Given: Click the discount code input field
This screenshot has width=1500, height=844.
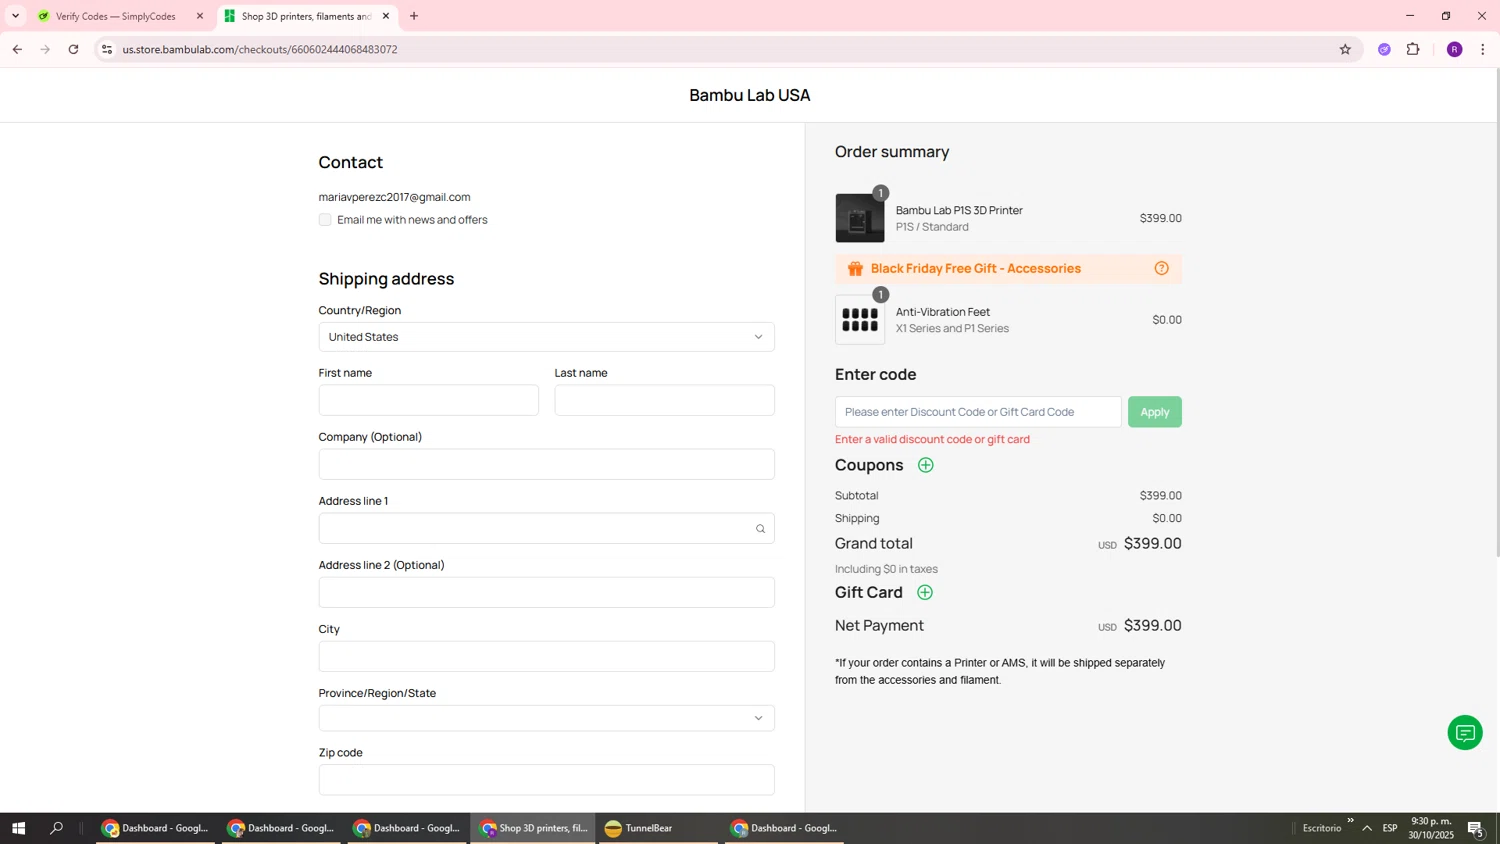Looking at the screenshot, I should coord(978,412).
